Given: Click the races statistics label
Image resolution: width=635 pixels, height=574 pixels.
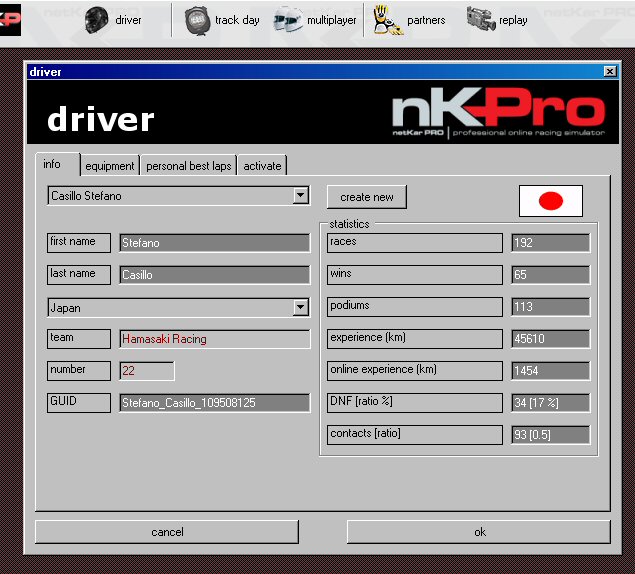Looking at the screenshot, I should pyautogui.click(x=415, y=243).
